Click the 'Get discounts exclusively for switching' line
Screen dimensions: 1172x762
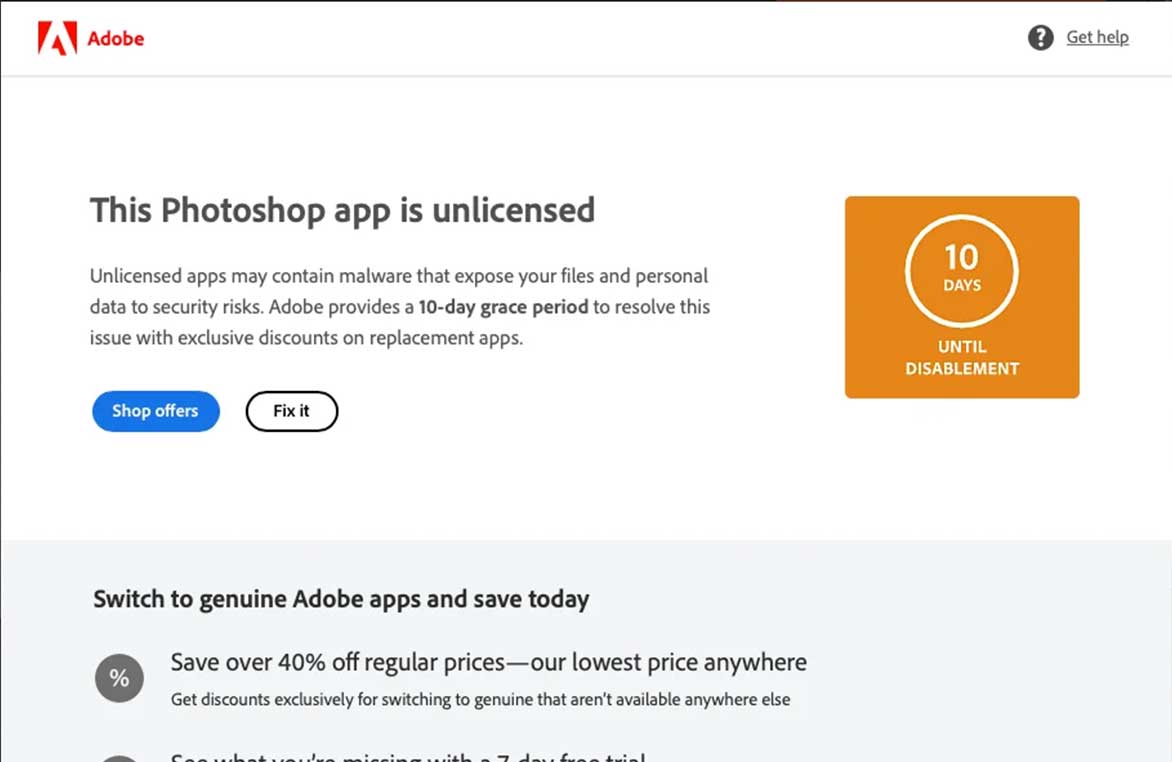coord(481,700)
